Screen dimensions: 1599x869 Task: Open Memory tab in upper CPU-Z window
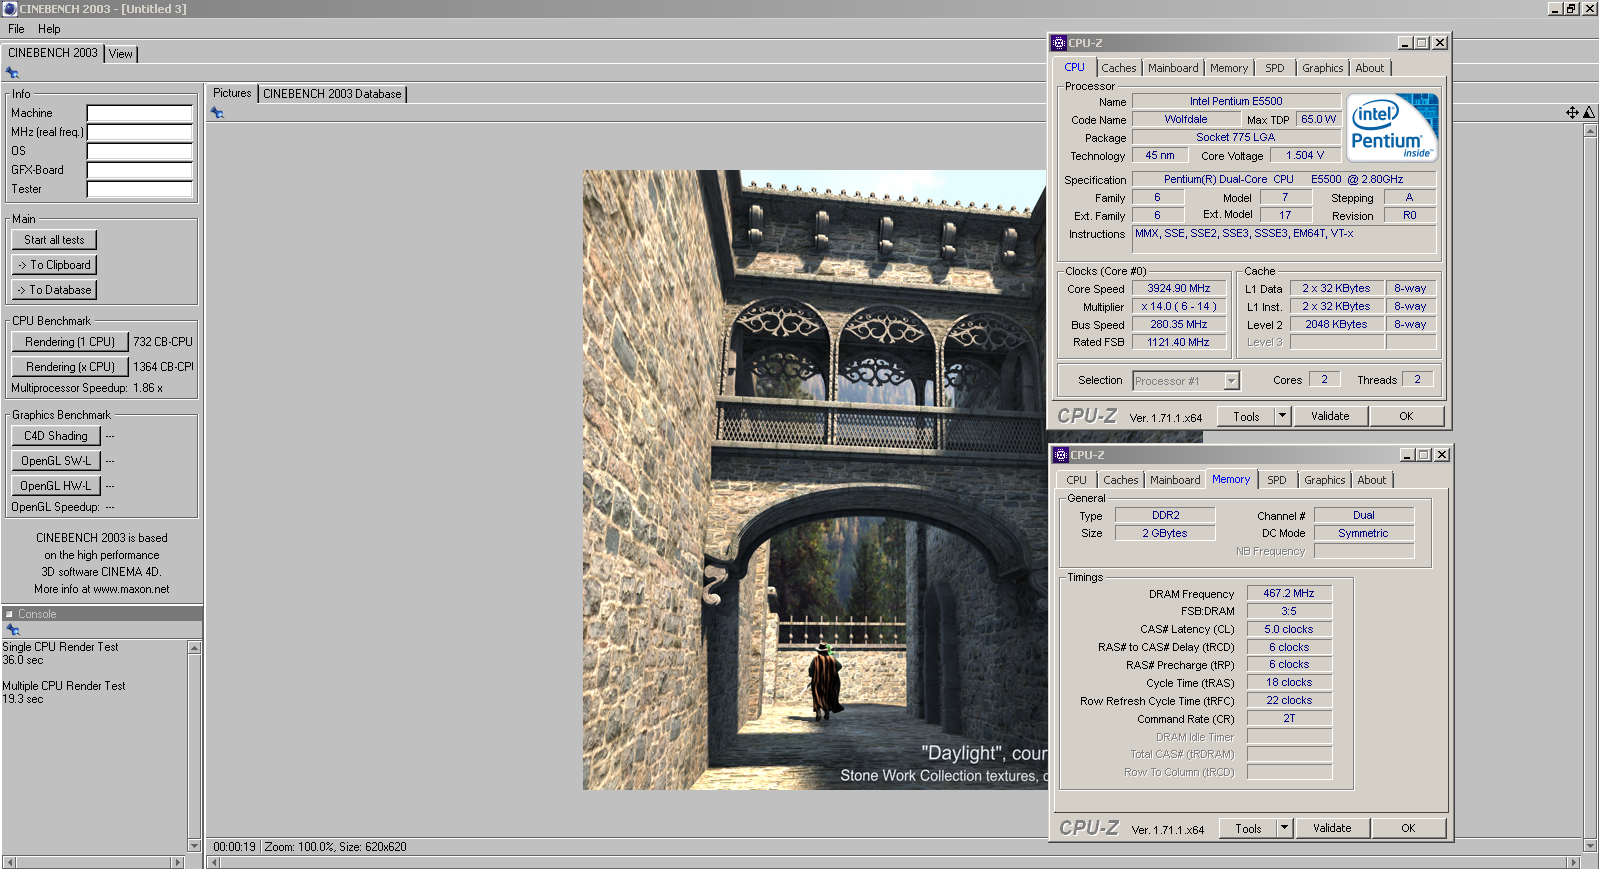click(1229, 68)
